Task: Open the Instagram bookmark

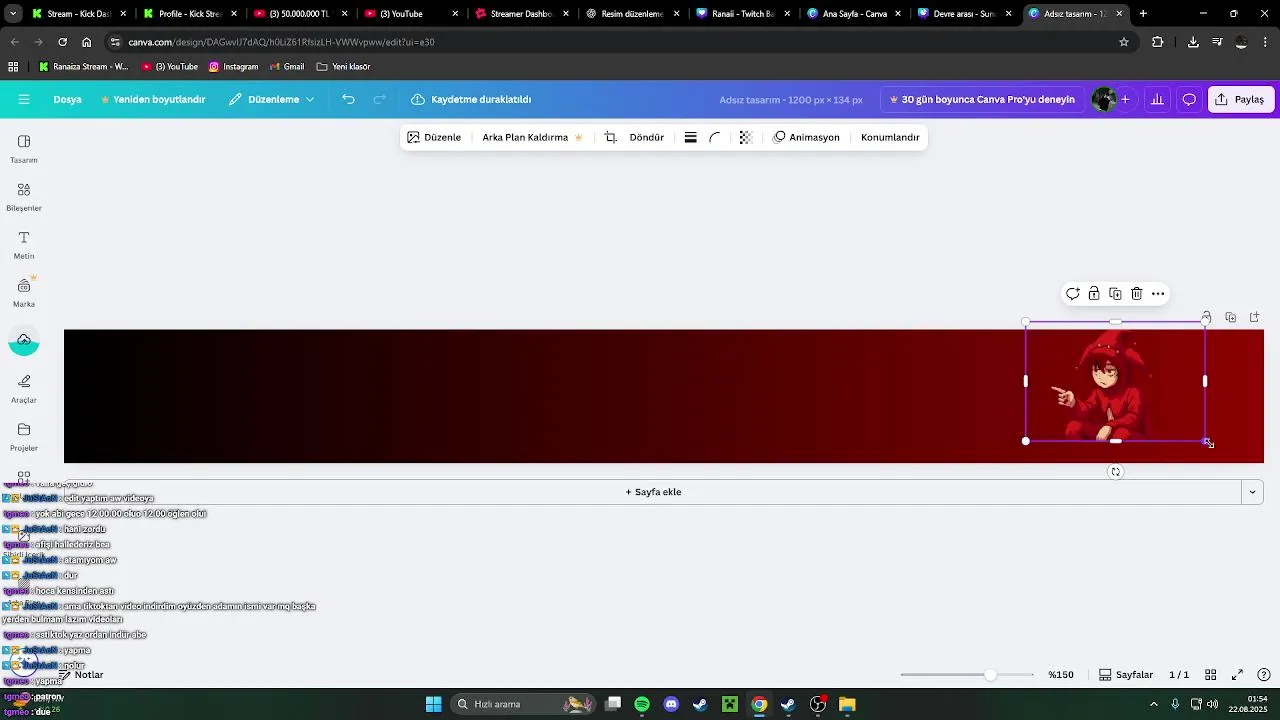Action: (233, 67)
